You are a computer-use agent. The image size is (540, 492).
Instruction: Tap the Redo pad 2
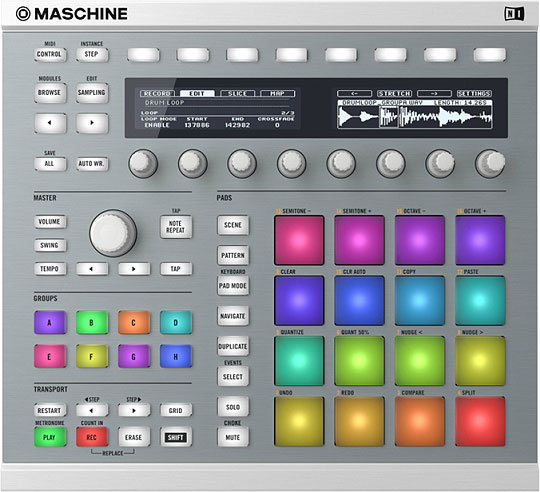coord(359,421)
